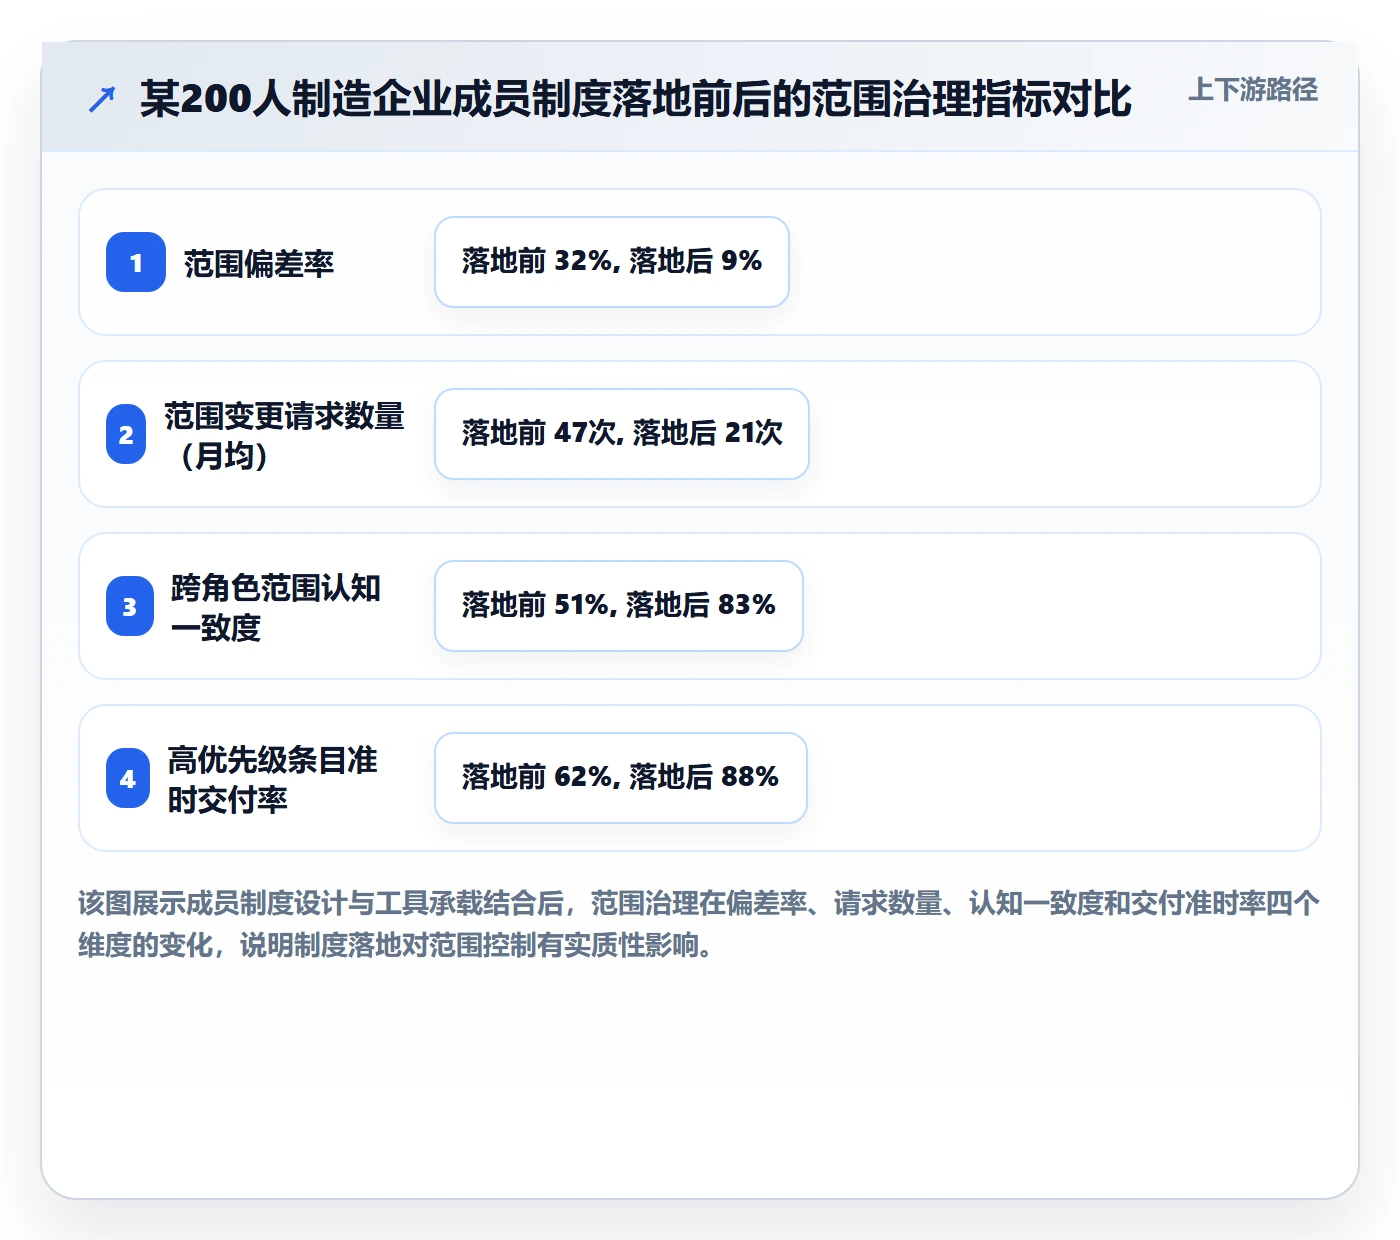Click the value box 落地前 51%, 落地后 83%
This screenshot has width=1400, height=1240.
[x=619, y=606]
